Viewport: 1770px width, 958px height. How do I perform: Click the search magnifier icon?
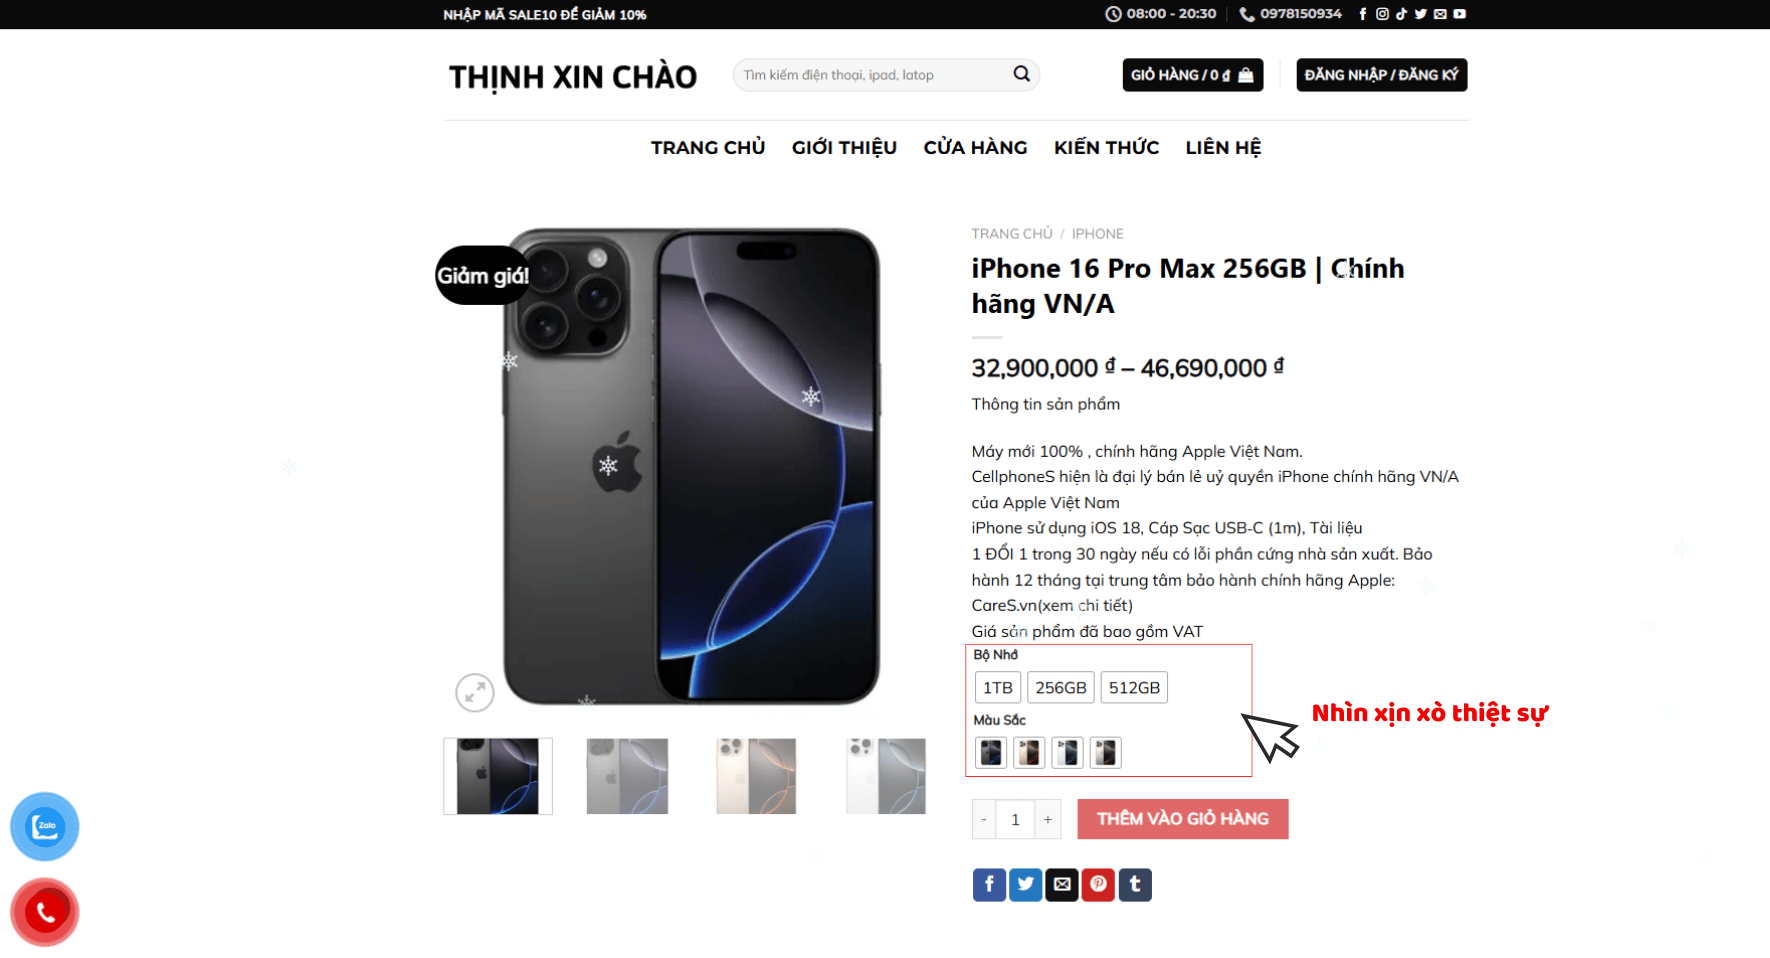pyautogui.click(x=1021, y=74)
